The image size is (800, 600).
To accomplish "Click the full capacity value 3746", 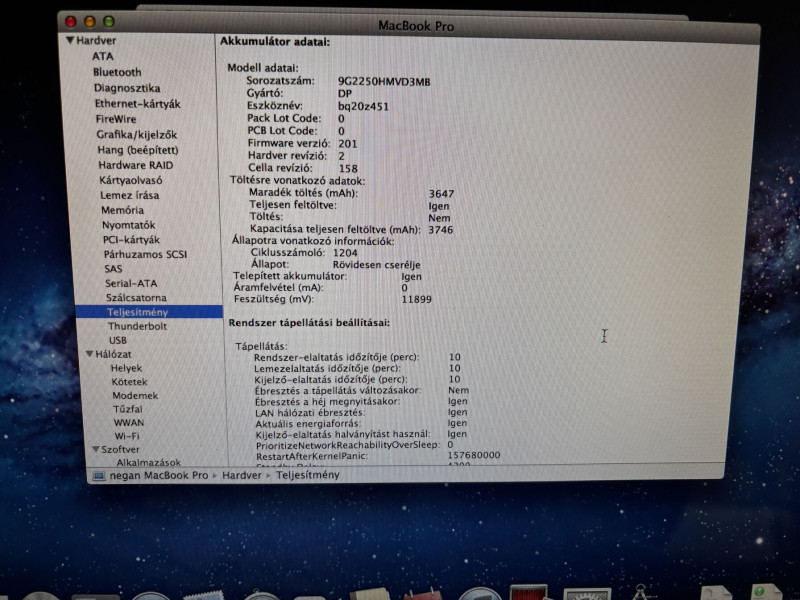I will pyautogui.click(x=441, y=230).
